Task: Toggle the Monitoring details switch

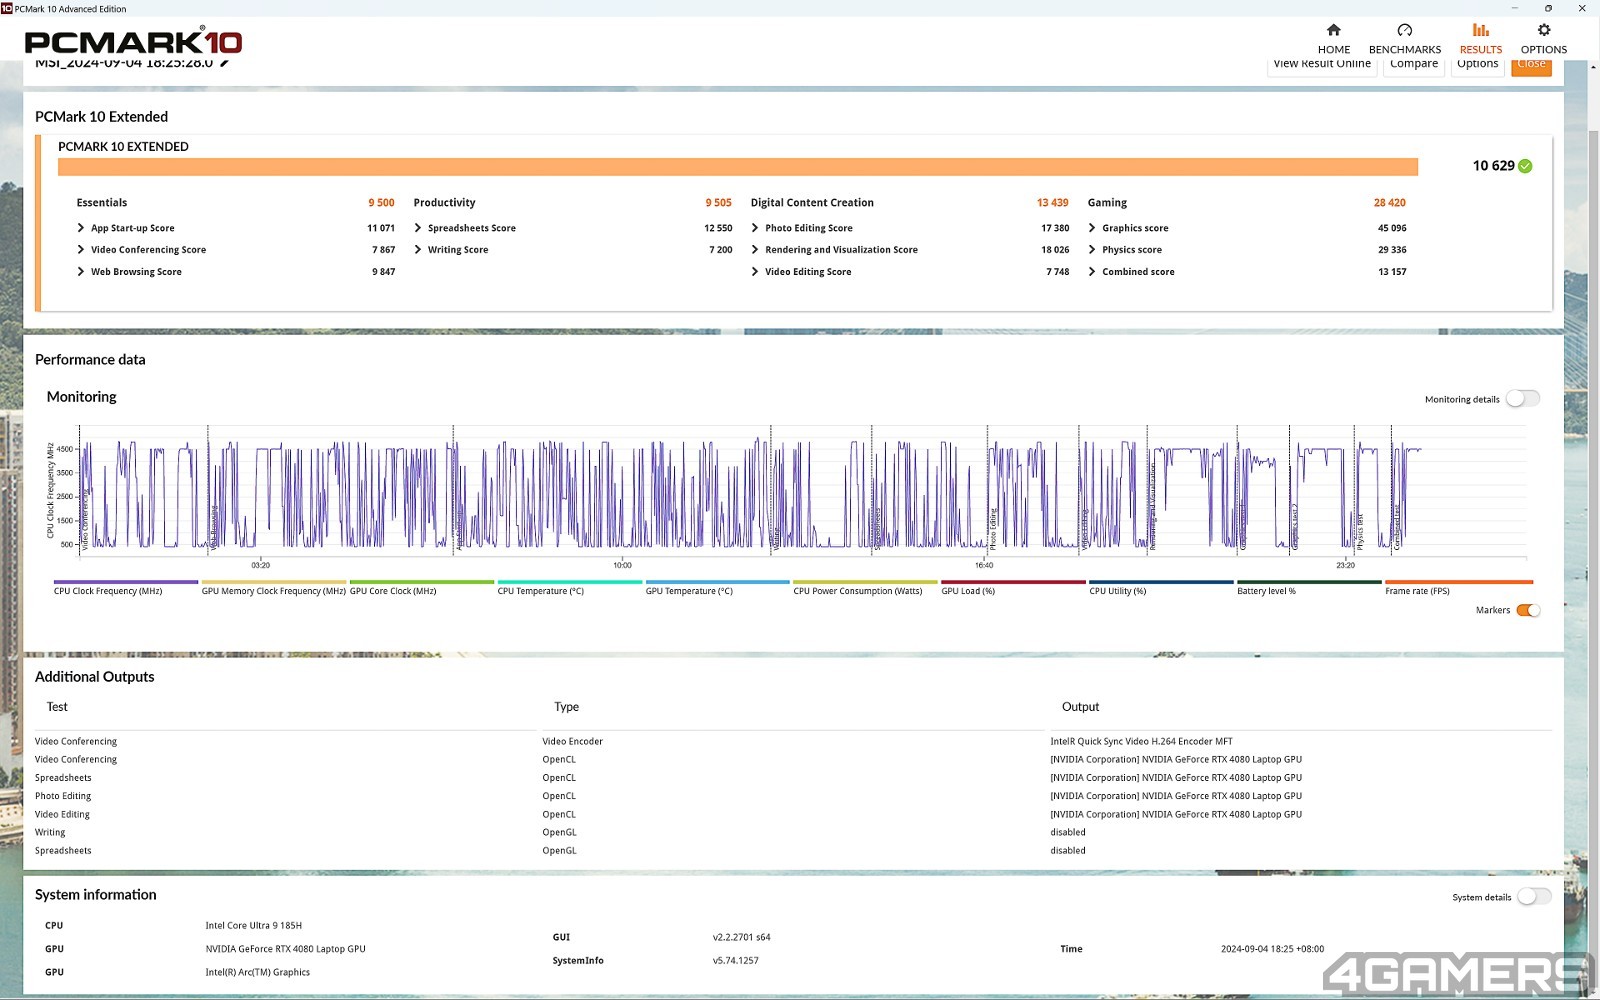Action: (1522, 398)
